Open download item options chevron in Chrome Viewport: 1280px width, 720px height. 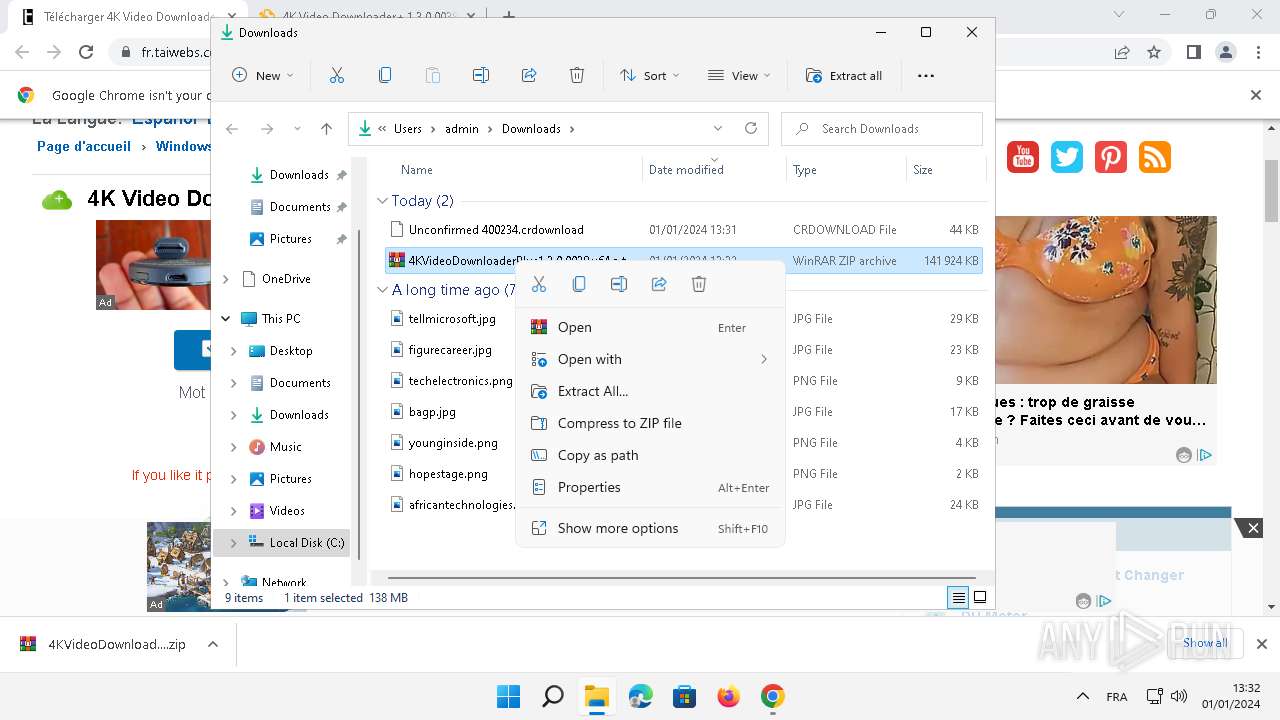click(213, 645)
